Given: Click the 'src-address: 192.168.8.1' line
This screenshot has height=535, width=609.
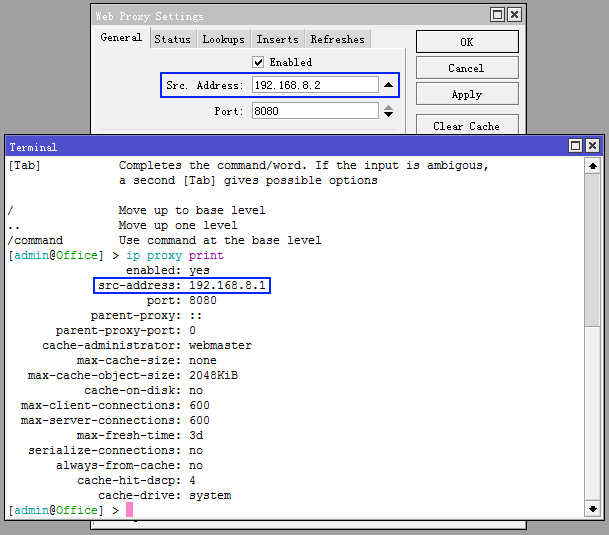Looking at the screenshot, I should click(x=182, y=286).
